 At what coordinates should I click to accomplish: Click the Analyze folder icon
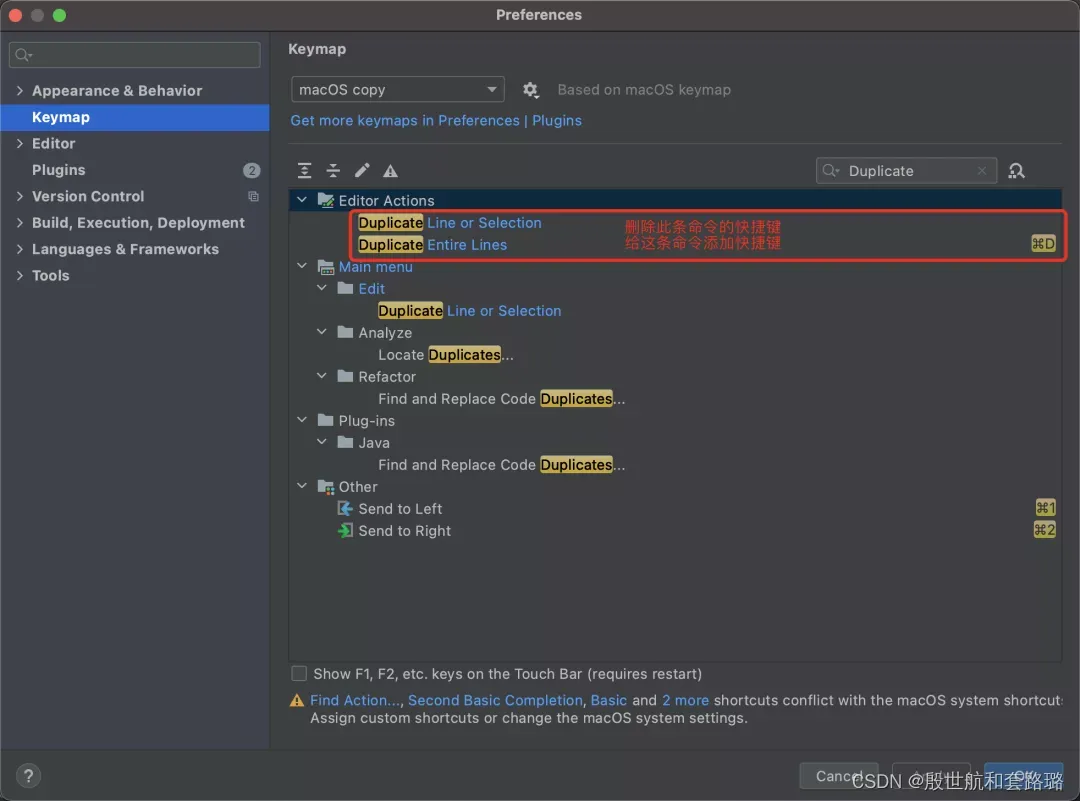coord(345,332)
